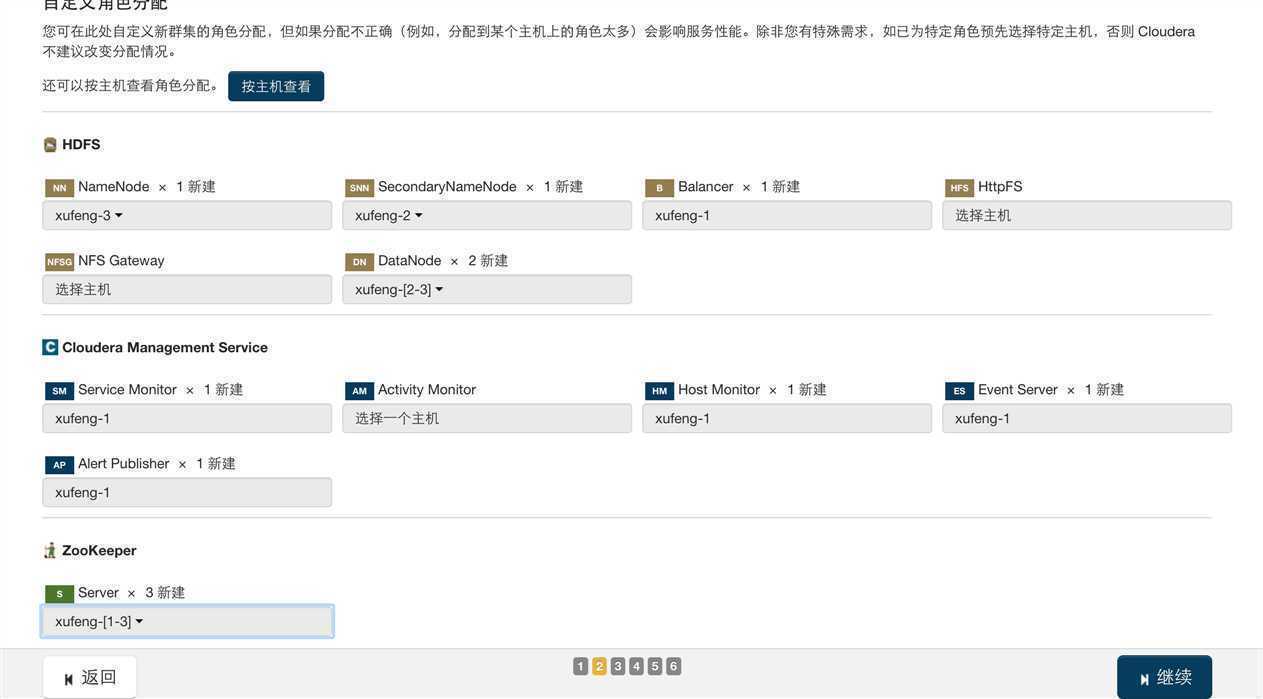Image resolution: width=1263 pixels, height=699 pixels.
Task: Click the HDFS section heading
Action: coord(81,144)
